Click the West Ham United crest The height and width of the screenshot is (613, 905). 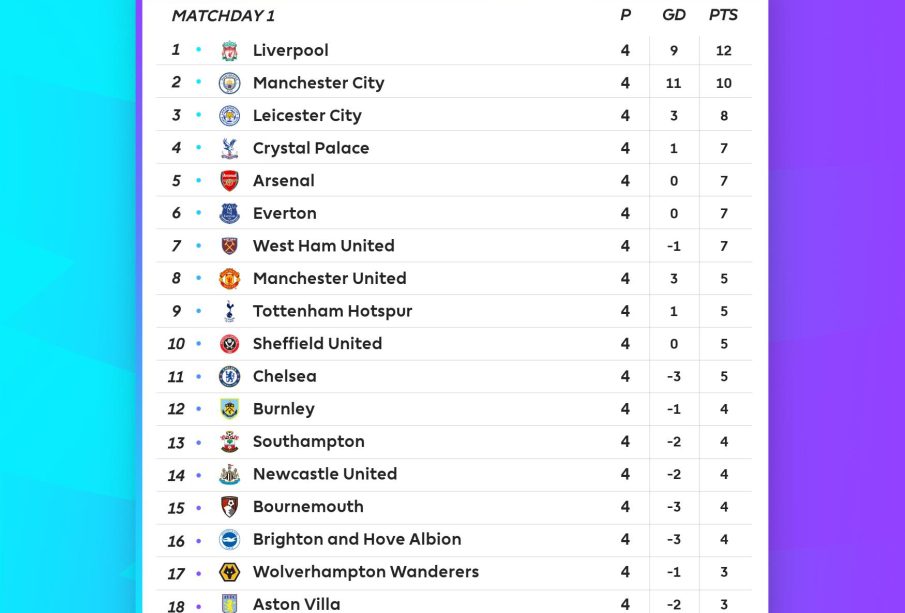(230, 246)
